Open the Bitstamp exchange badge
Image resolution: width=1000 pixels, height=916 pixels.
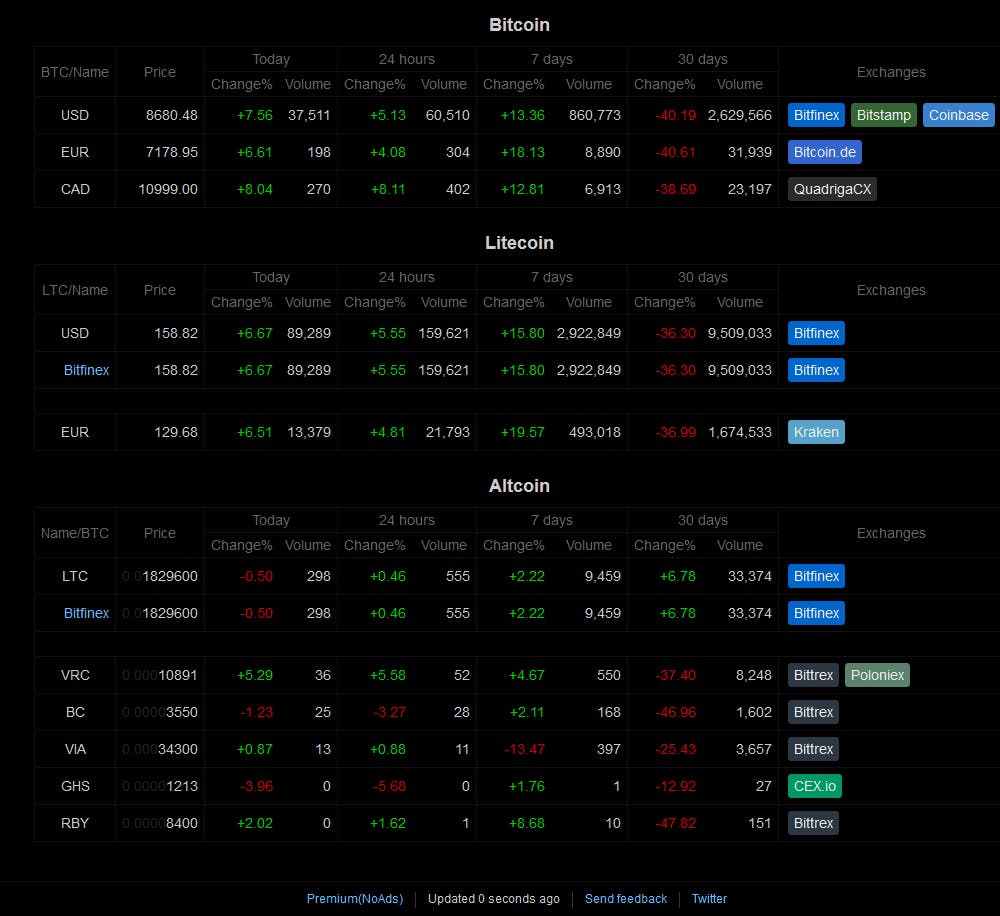[883, 115]
